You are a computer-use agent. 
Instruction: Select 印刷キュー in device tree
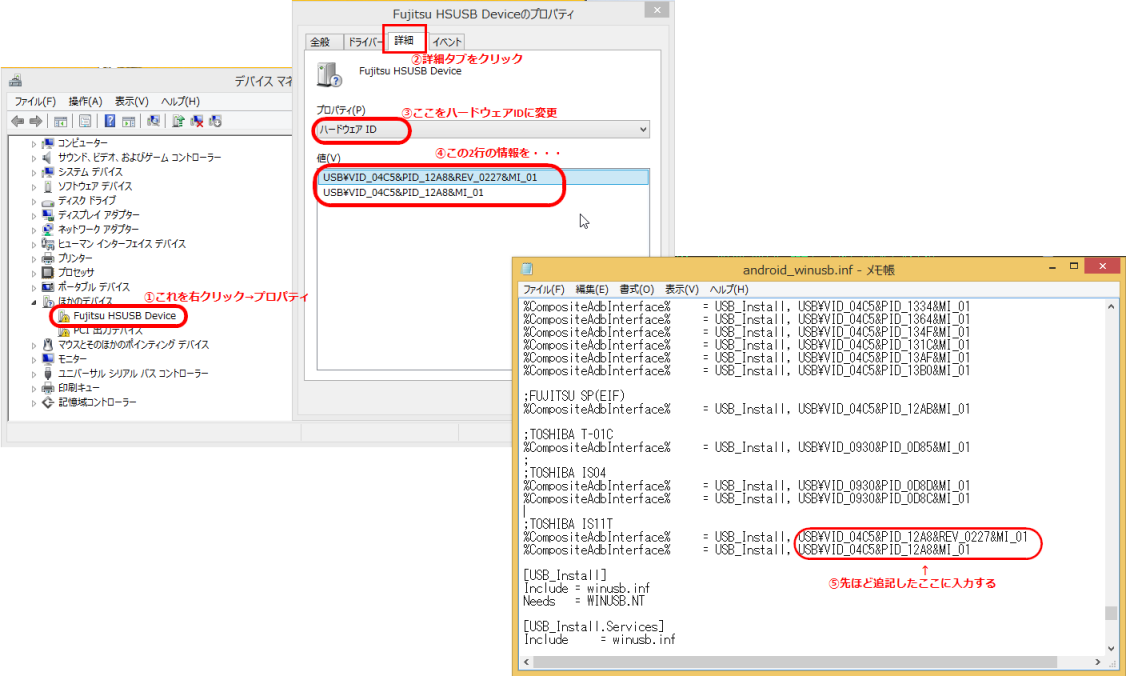tap(79, 388)
